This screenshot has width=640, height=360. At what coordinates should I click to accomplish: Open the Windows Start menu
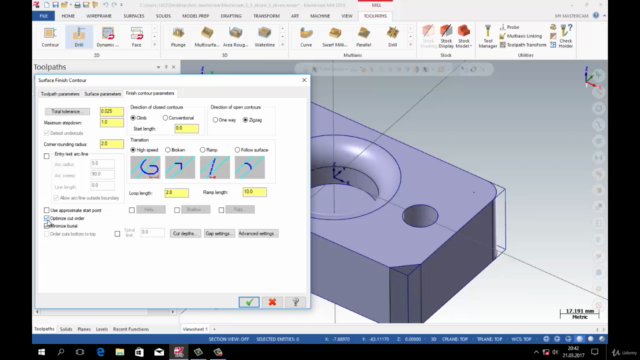[x=41, y=352]
